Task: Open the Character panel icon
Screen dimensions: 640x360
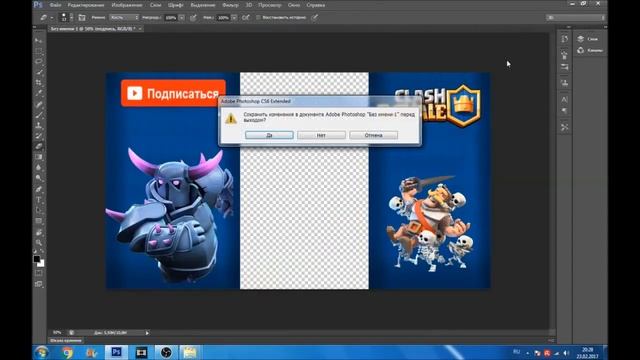Action: click(x=564, y=99)
